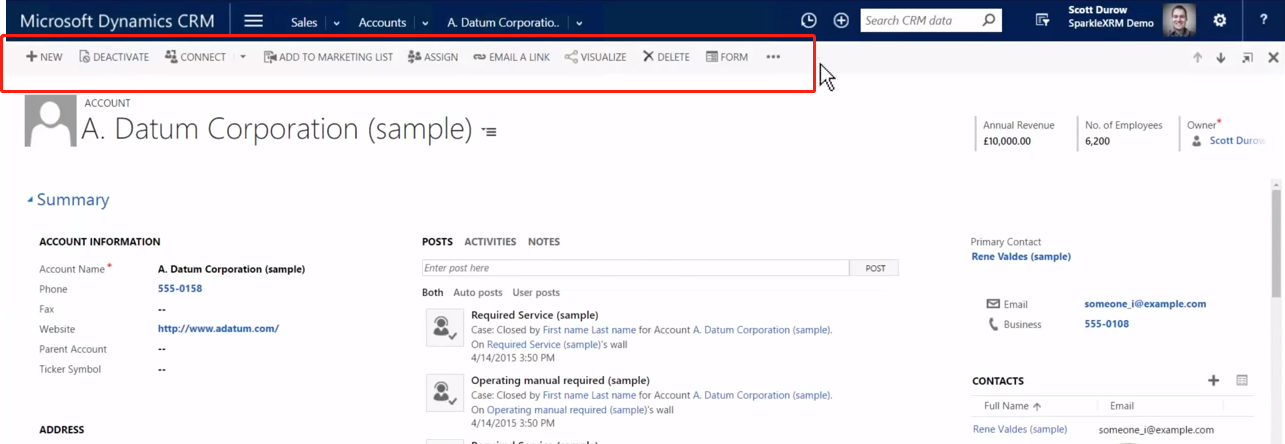This screenshot has height=444, width=1285.
Task: Expand the Accounts navigation dropdown chevron
Action: click(425, 22)
